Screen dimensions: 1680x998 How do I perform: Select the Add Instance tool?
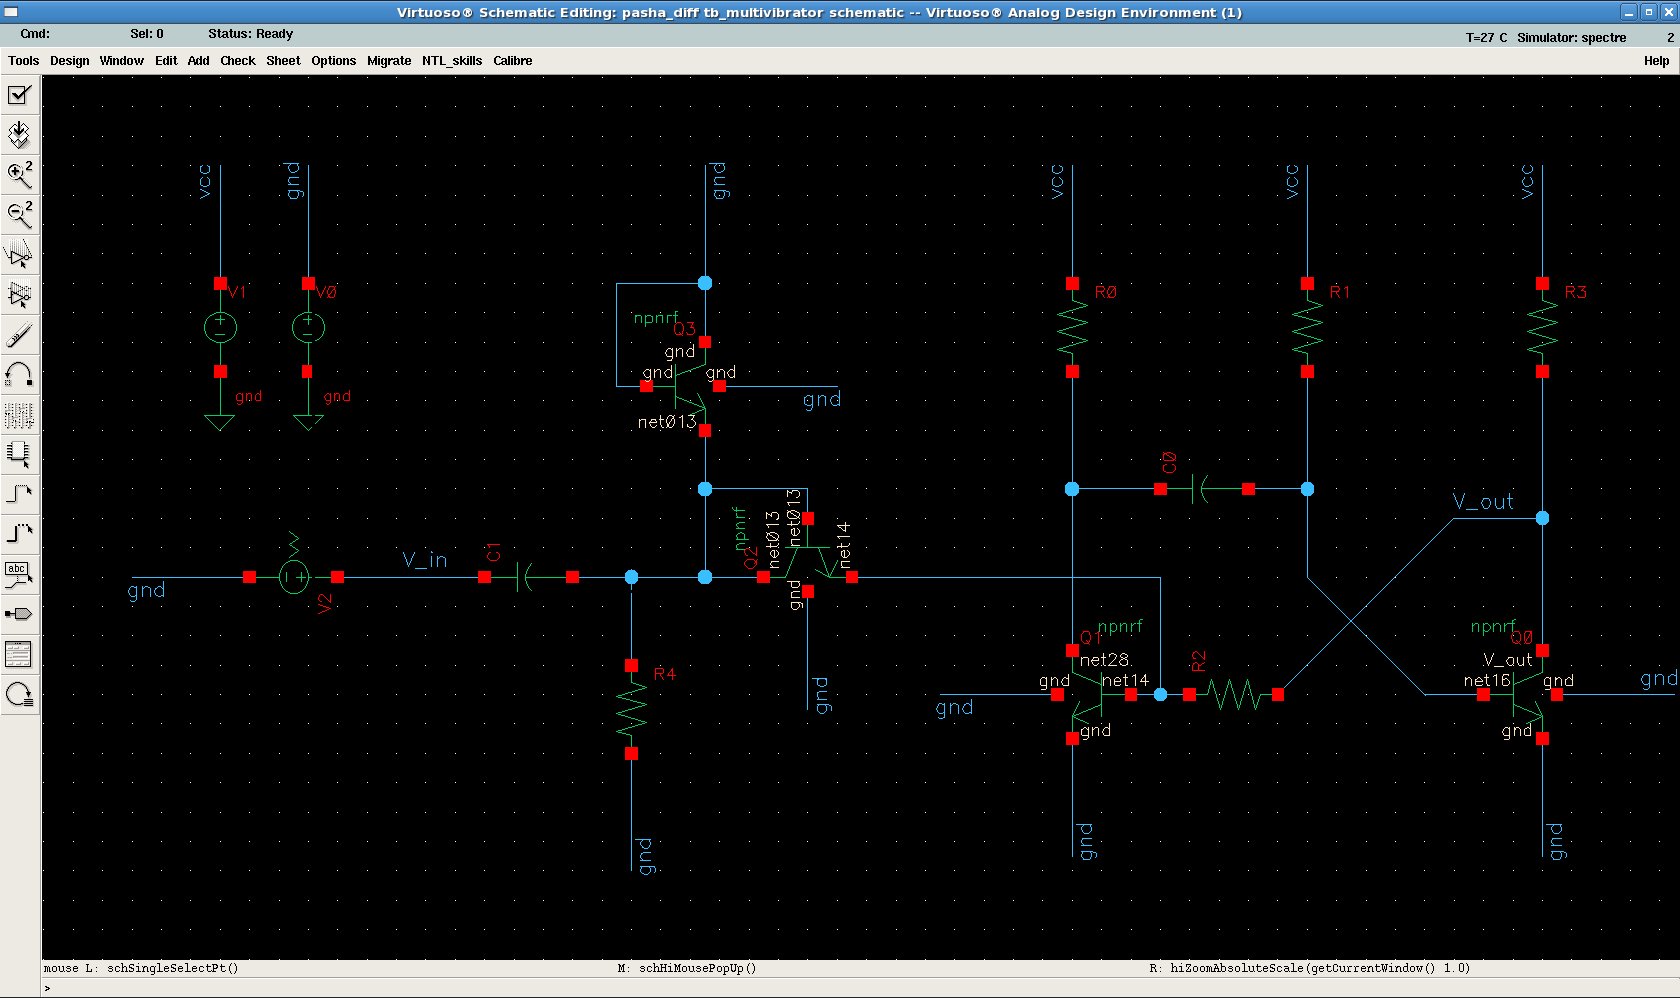[19, 455]
